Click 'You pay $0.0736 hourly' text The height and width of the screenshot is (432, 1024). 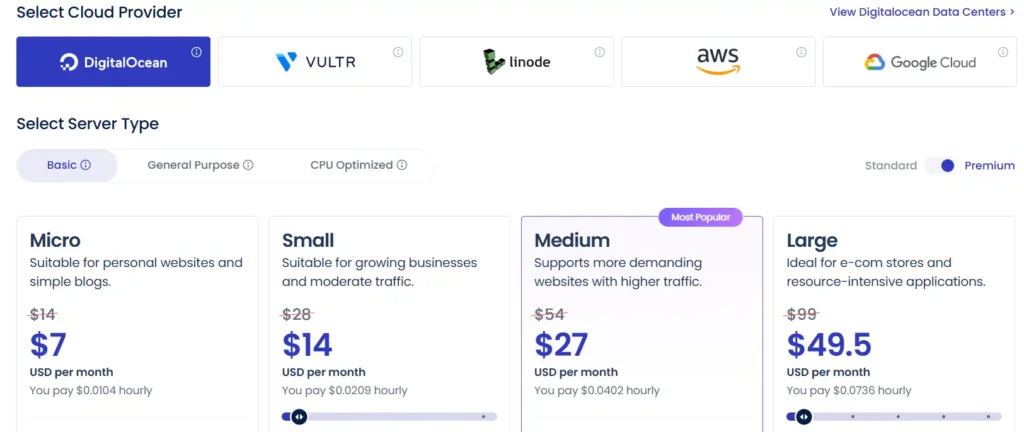pyautogui.click(x=849, y=391)
